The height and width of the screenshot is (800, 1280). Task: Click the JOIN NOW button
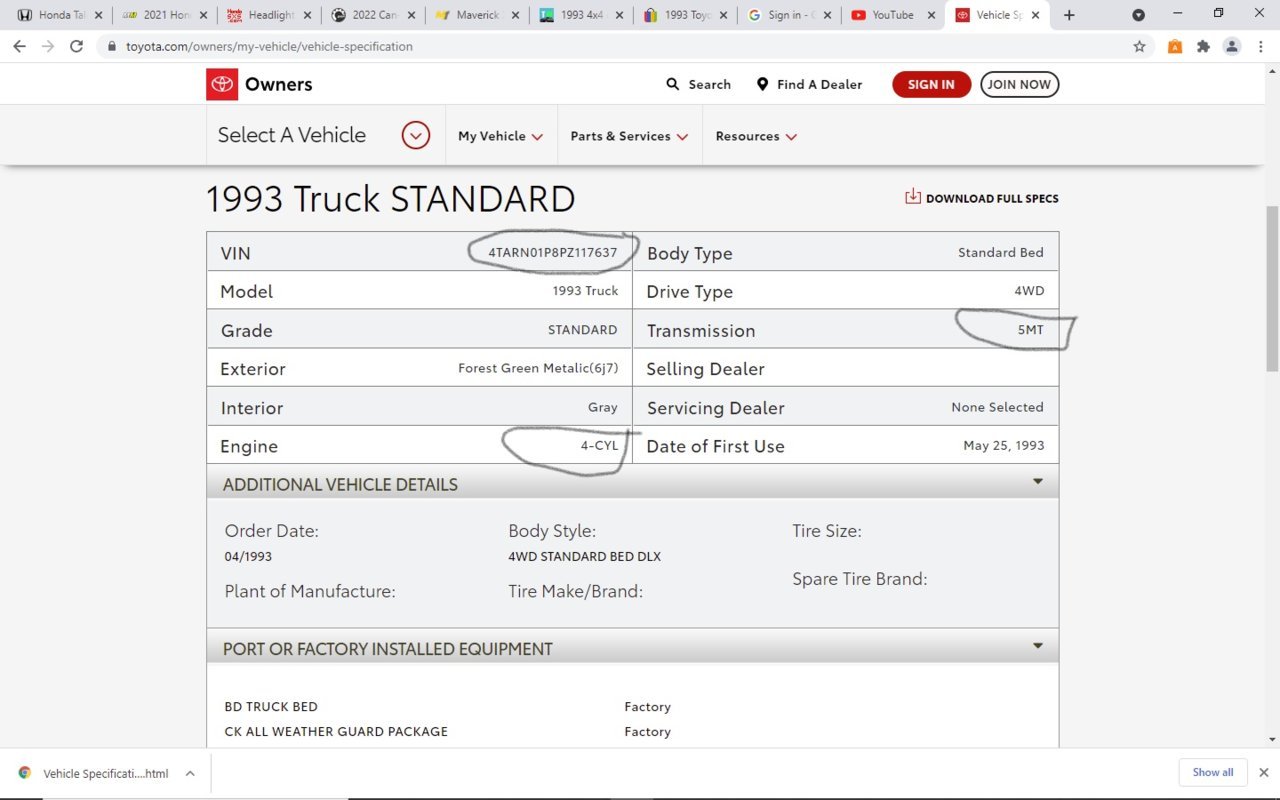(1019, 85)
